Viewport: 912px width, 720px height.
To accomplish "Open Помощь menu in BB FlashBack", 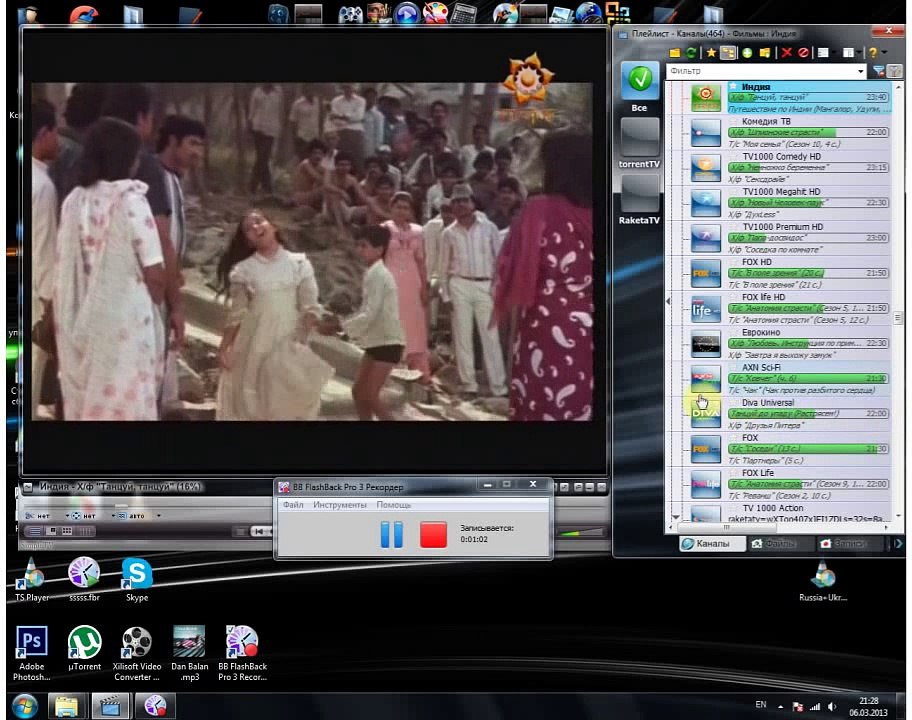I will [394, 505].
